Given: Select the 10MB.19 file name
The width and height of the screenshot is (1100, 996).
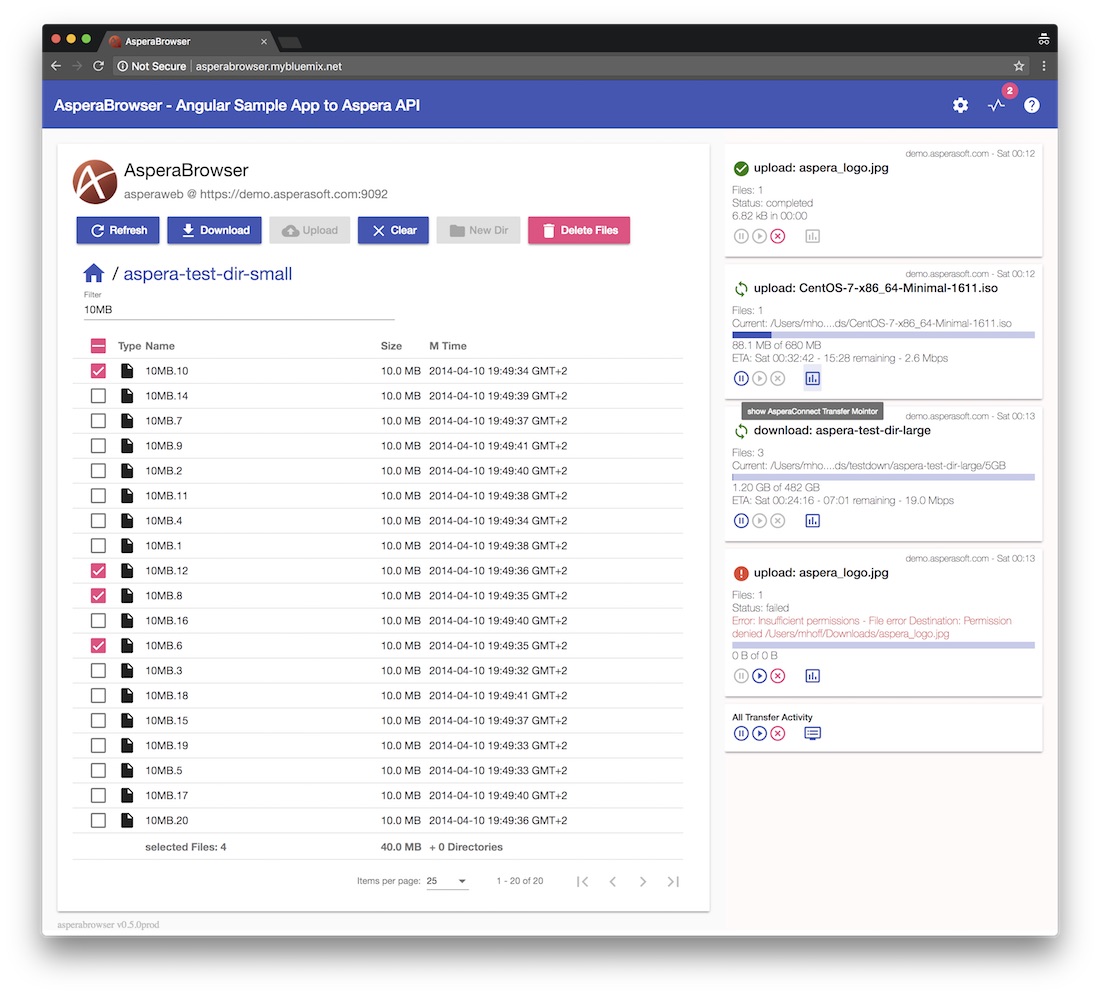Looking at the screenshot, I should tap(167, 745).
